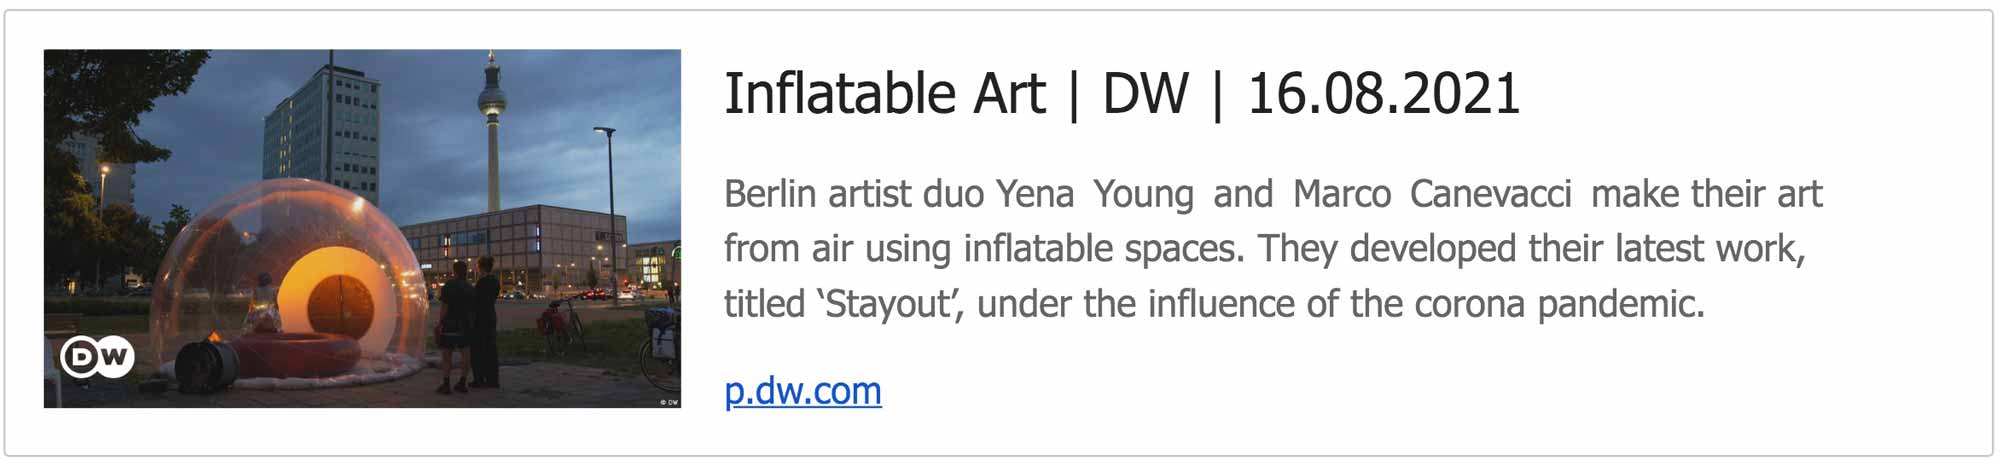Click the high-rise building in thumbnail
The height and width of the screenshot is (463, 2000).
[320, 130]
